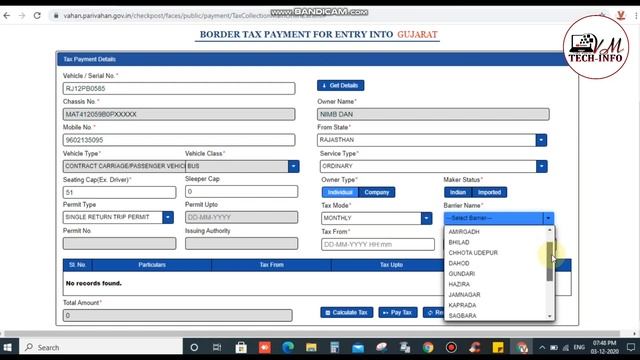
Task: Open CCleaner from the taskbar
Action: (475, 347)
